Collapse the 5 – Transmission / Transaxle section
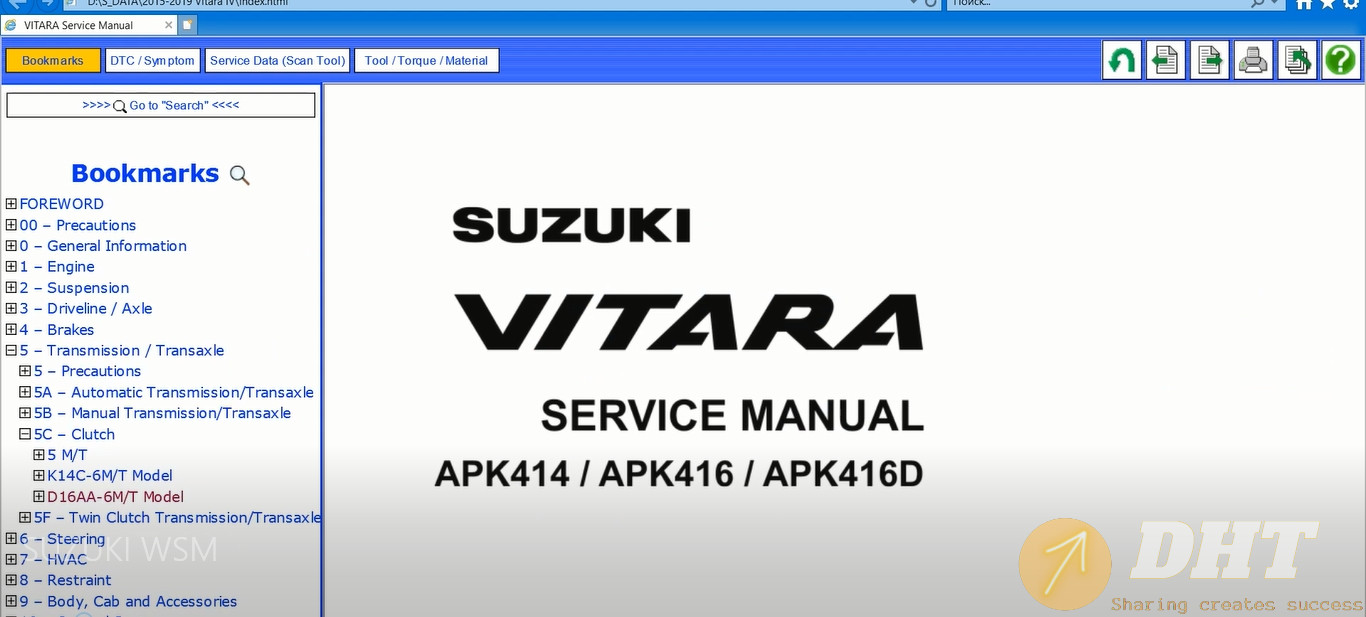 pyautogui.click(x=11, y=351)
